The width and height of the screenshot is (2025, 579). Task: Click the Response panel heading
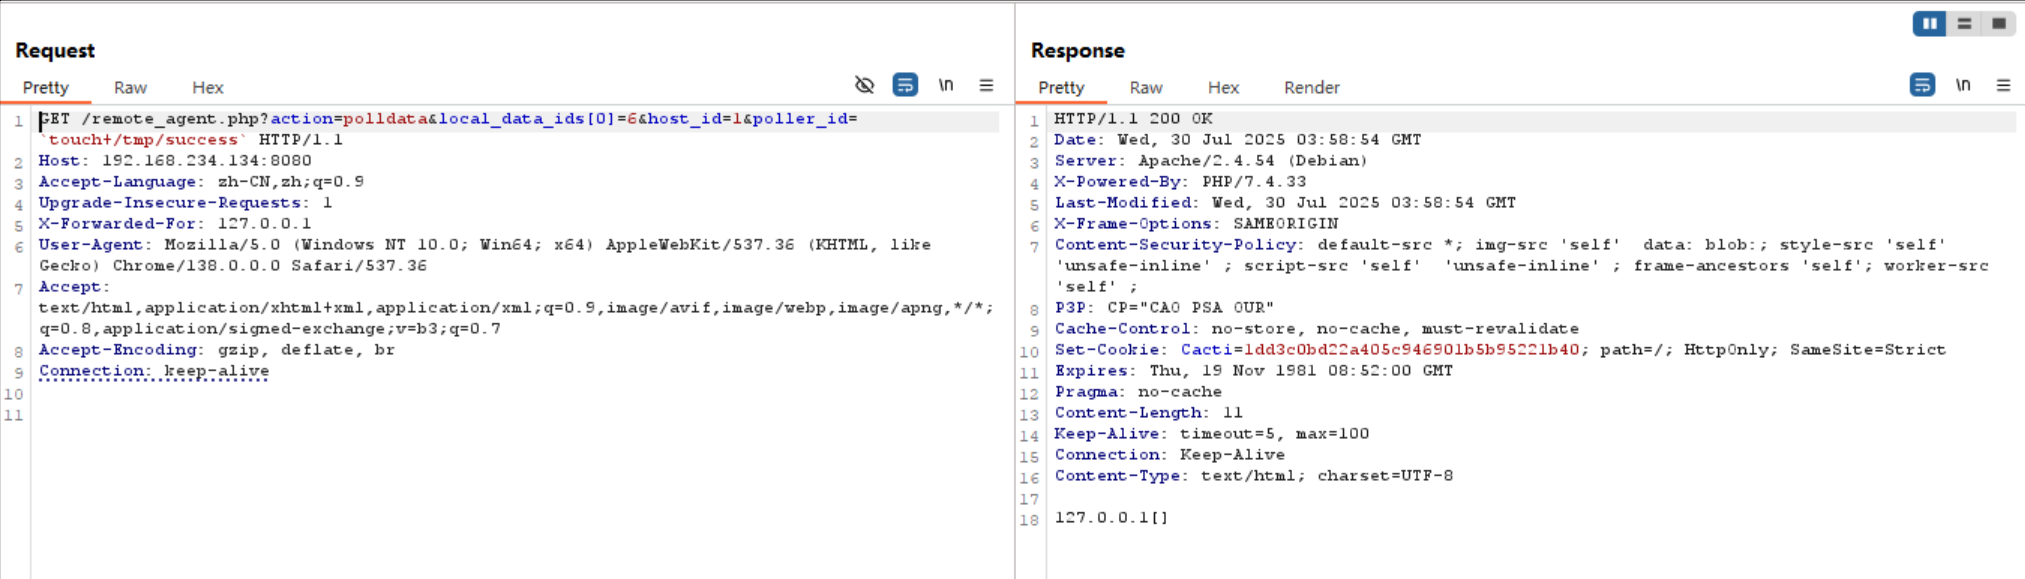[x=1078, y=50]
